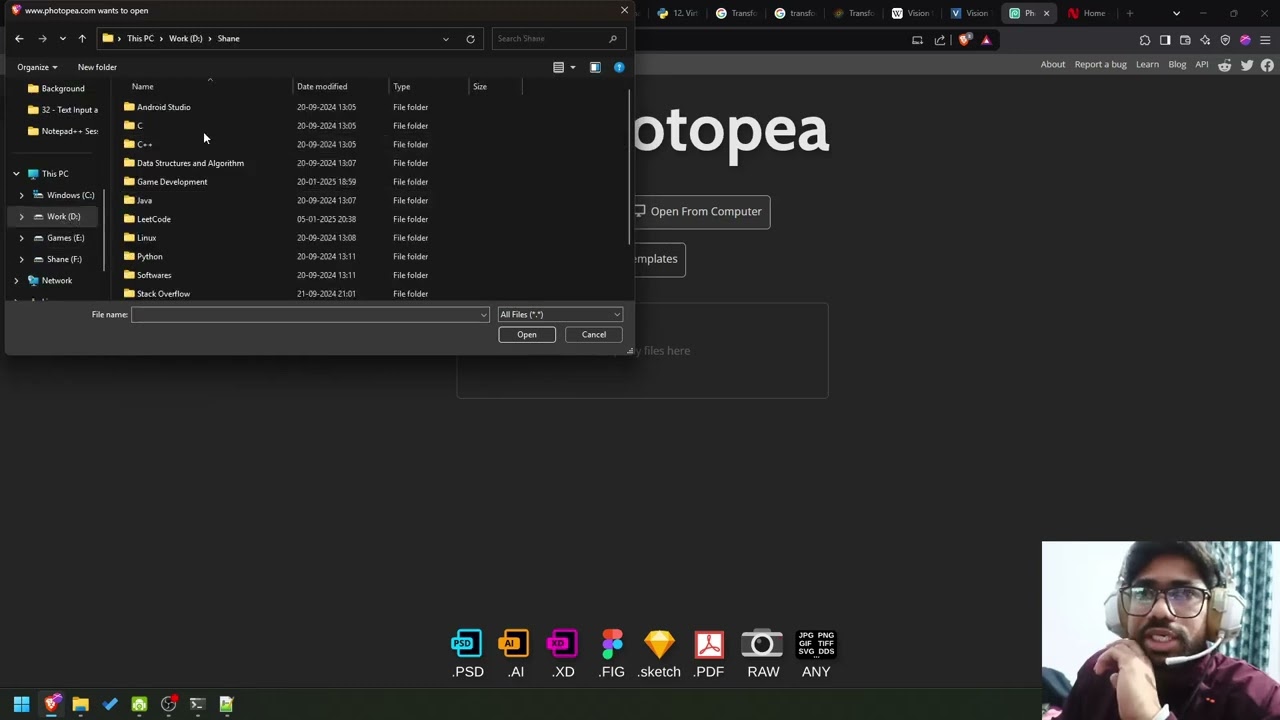Go up one folder level with the Up arrow
This screenshot has width=1280, height=720.
(82, 38)
